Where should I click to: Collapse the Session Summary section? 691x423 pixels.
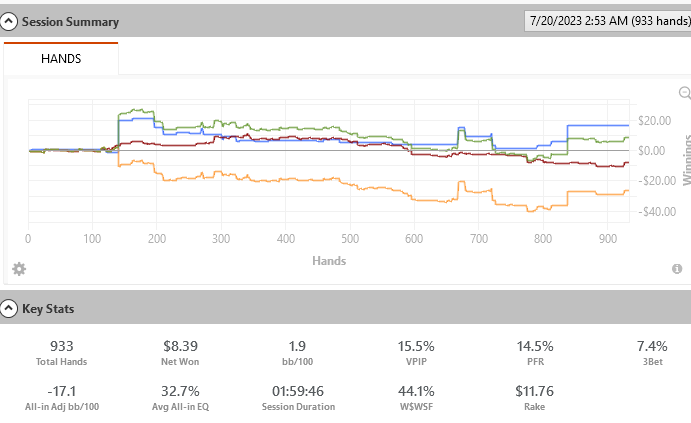[10, 21]
